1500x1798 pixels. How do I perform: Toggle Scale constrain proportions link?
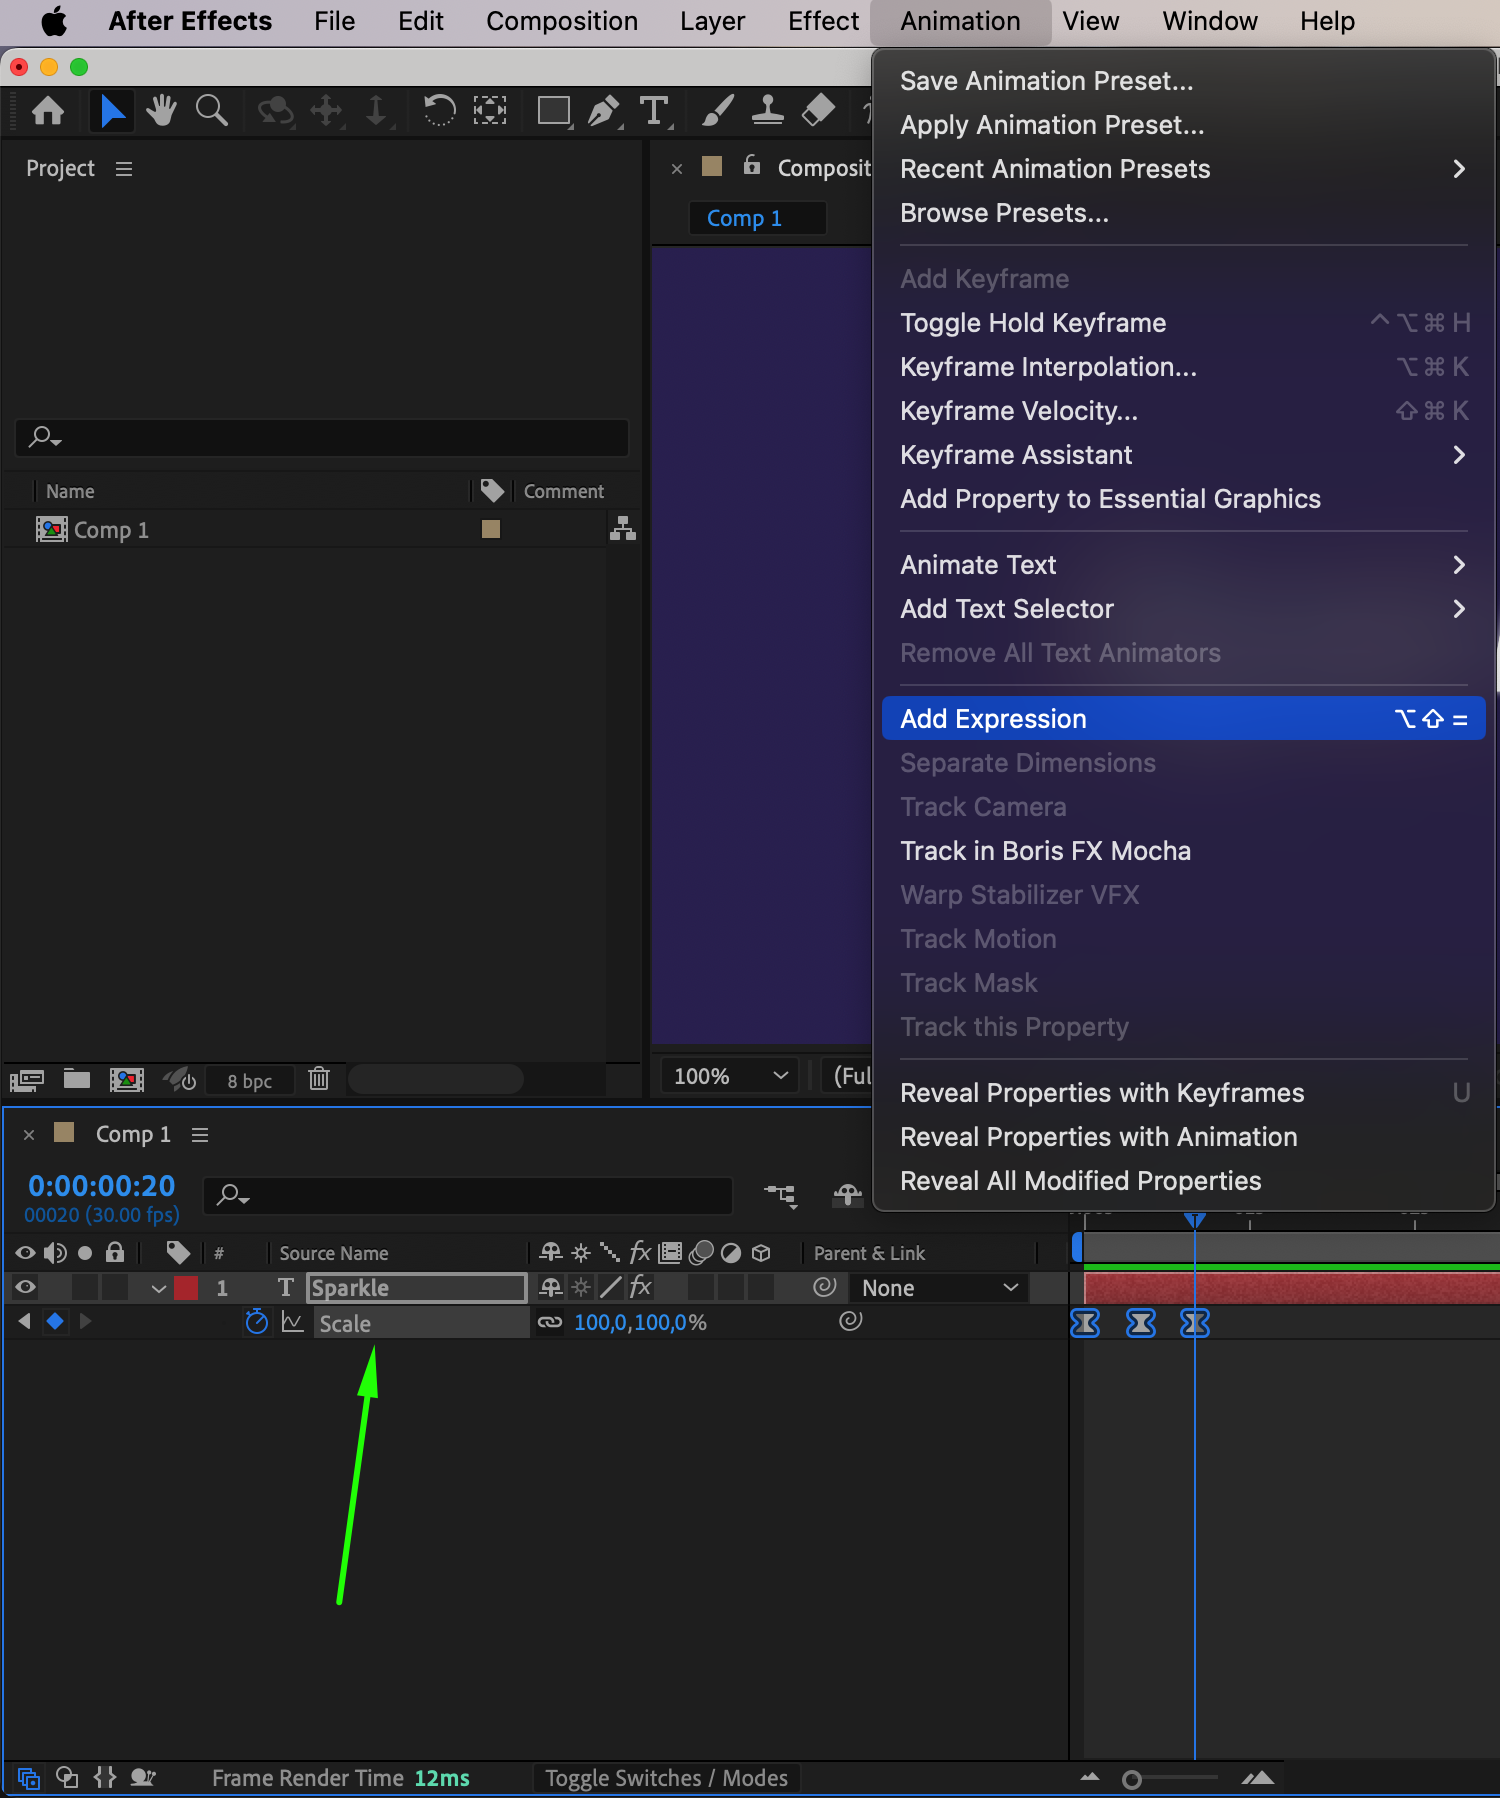pos(550,1322)
